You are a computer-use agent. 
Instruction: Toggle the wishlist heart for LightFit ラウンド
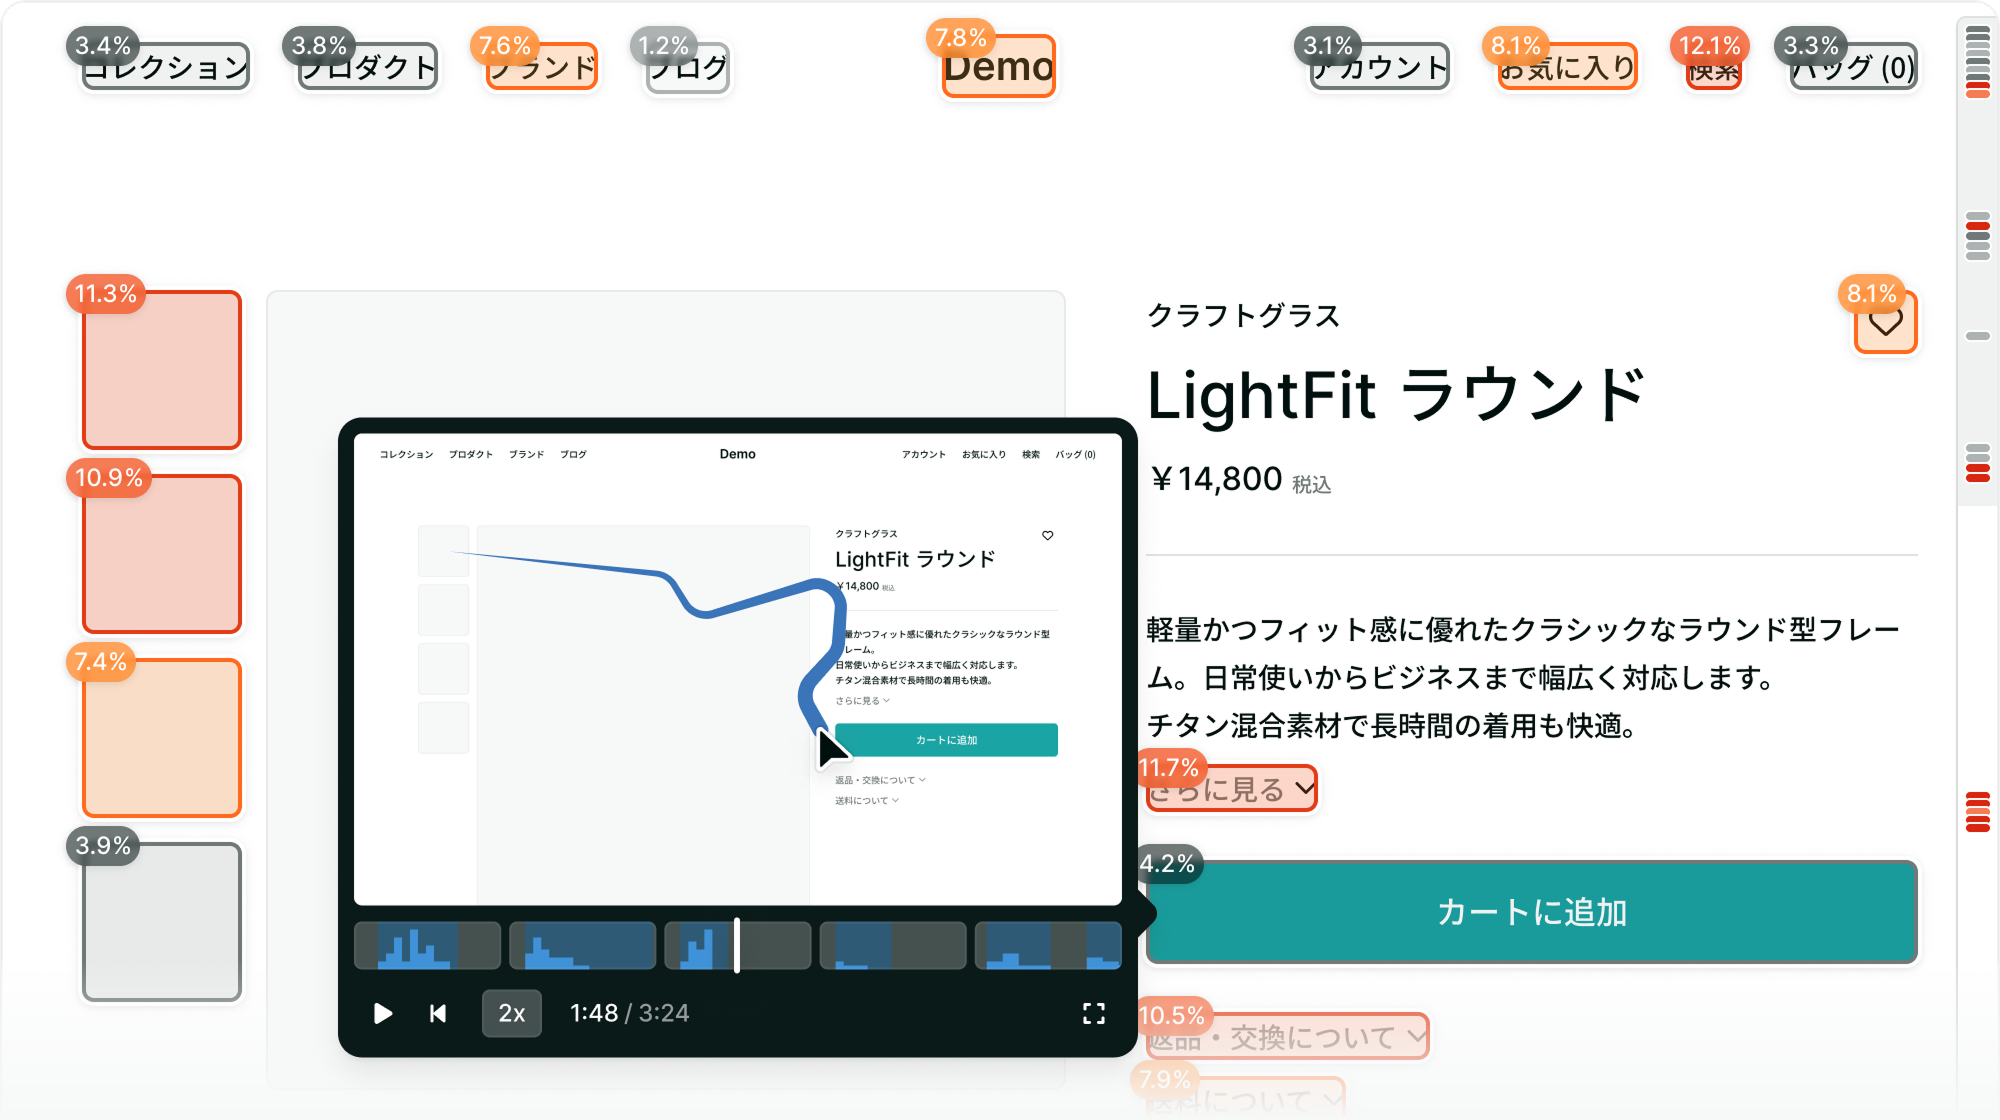1884,321
